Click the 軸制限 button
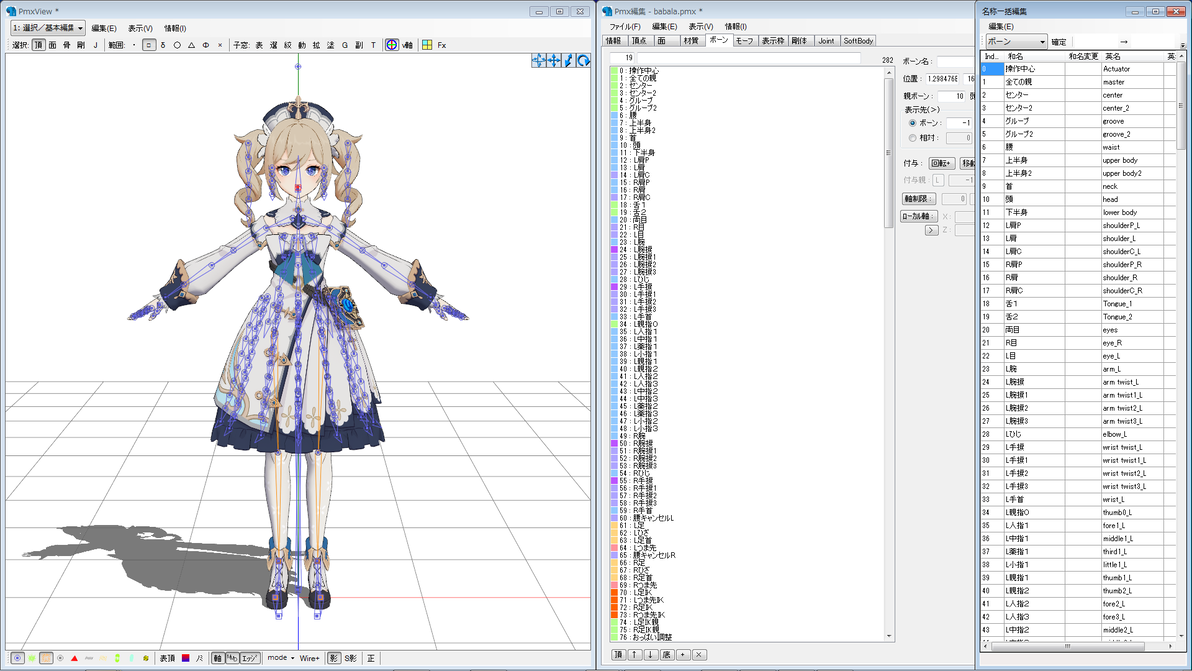This screenshot has width=1192, height=671. (x=918, y=199)
